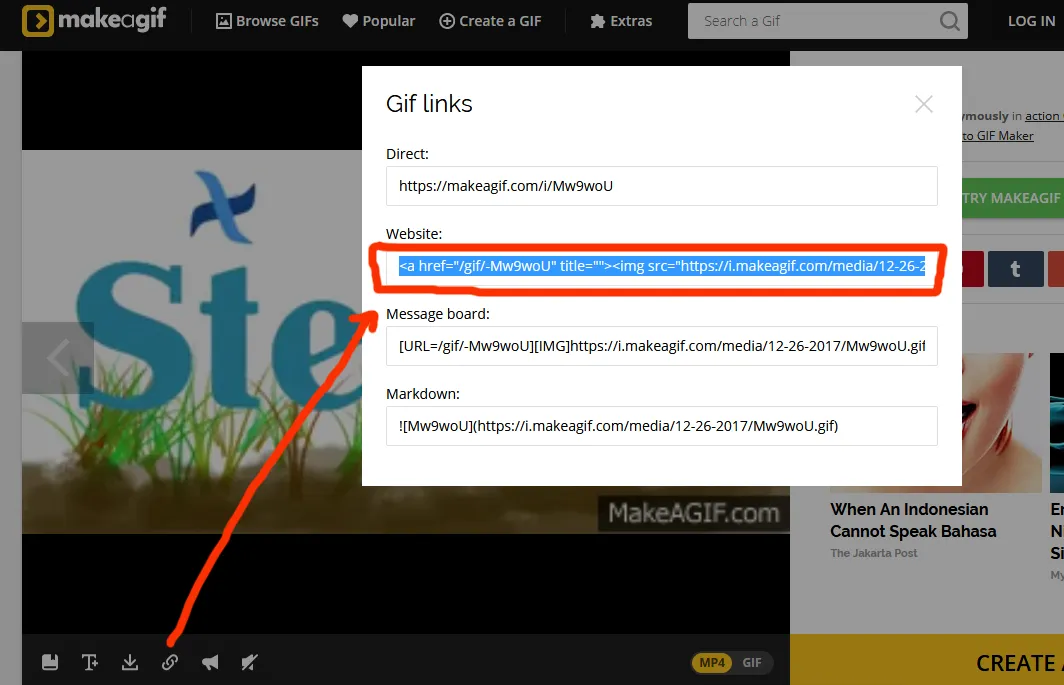Share on Tumblr
This screenshot has height=685, width=1064.
coord(1015,269)
